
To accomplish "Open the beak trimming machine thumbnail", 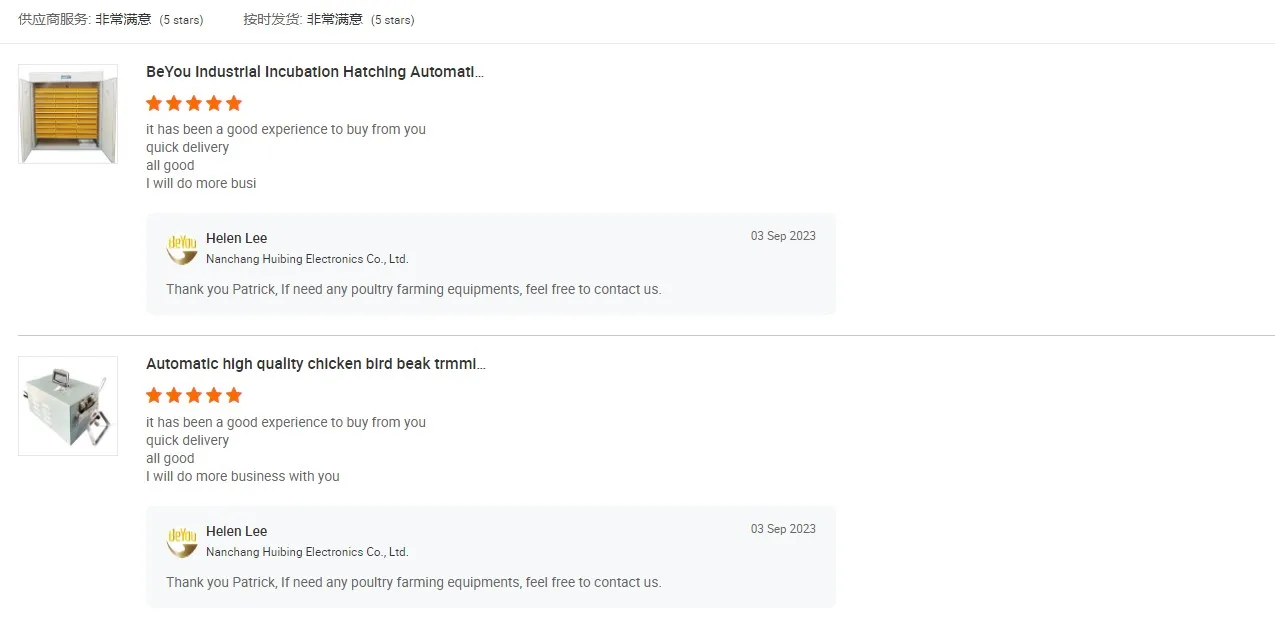I will coord(68,406).
